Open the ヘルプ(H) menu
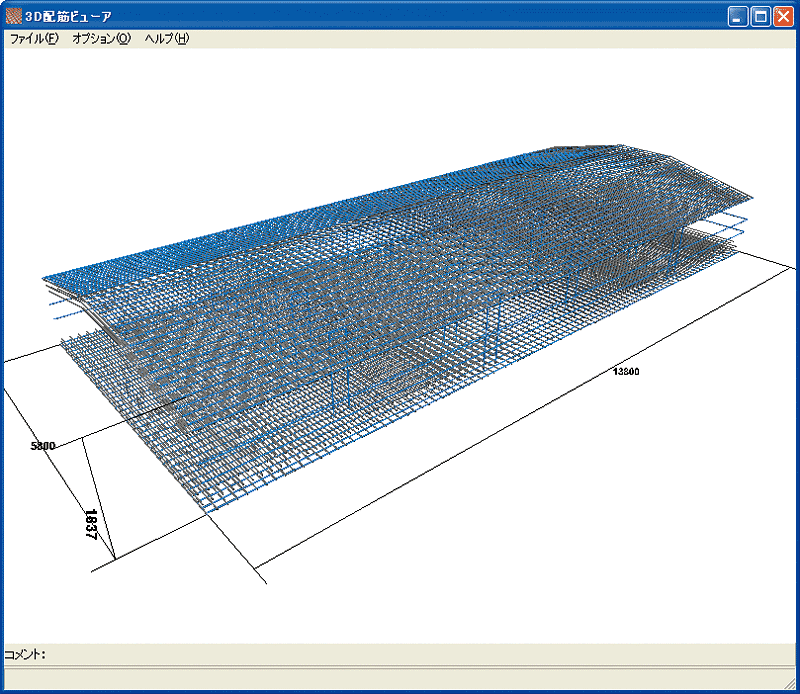Image resolution: width=800 pixels, height=694 pixels. pyautogui.click(x=167, y=38)
